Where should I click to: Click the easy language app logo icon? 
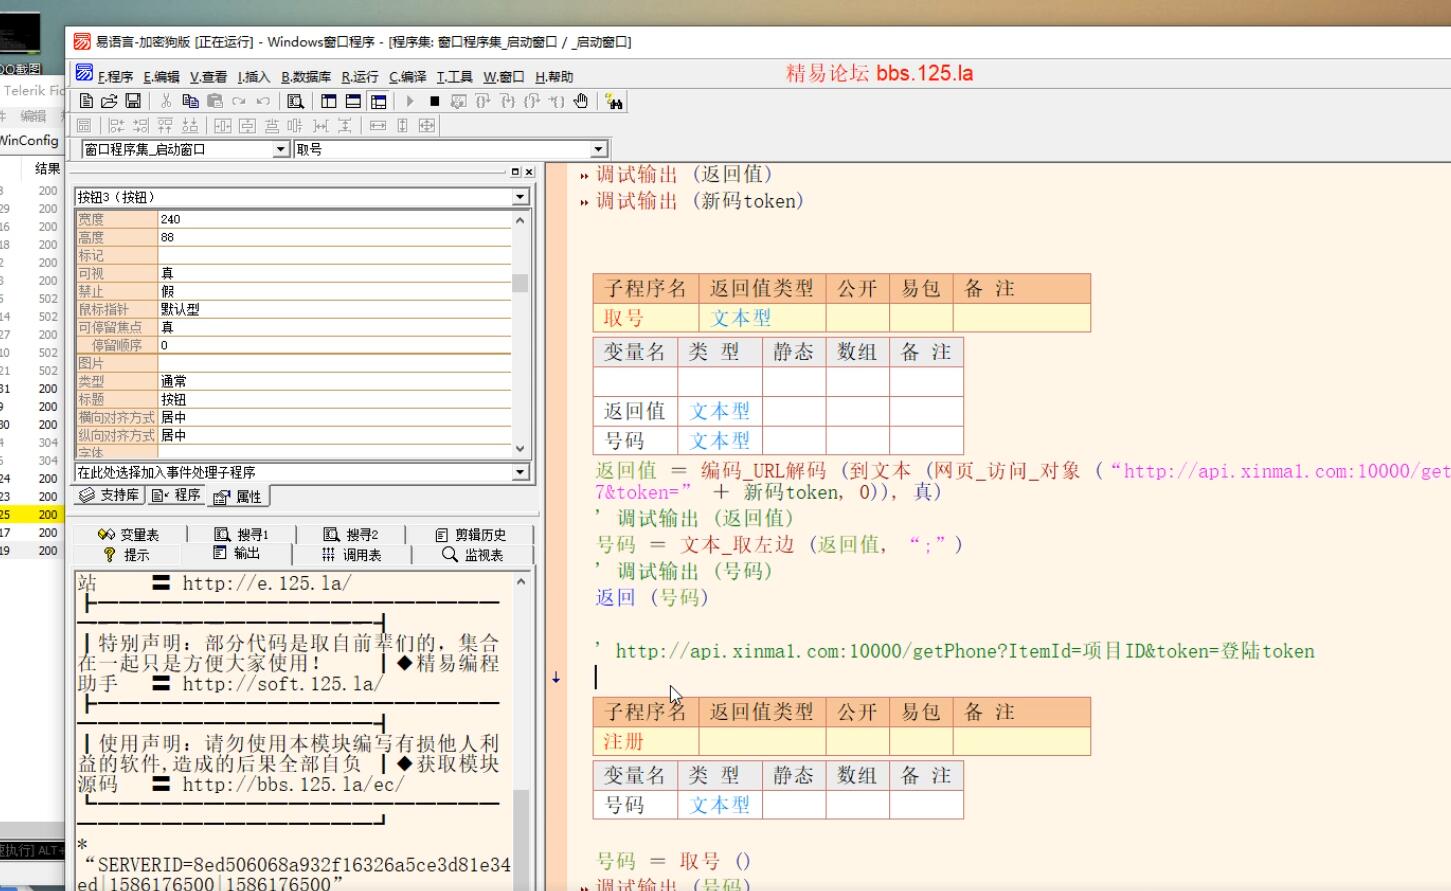(x=82, y=41)
